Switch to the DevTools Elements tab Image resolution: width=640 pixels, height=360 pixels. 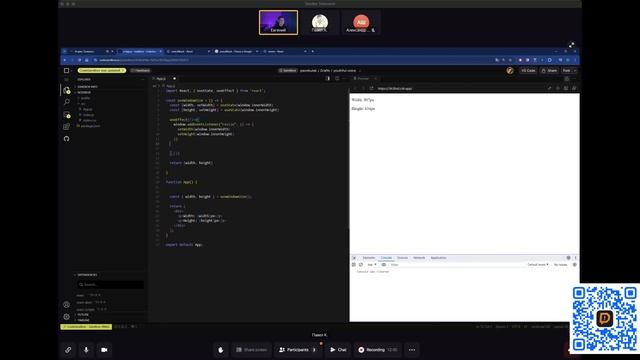(x=369, y=258)
